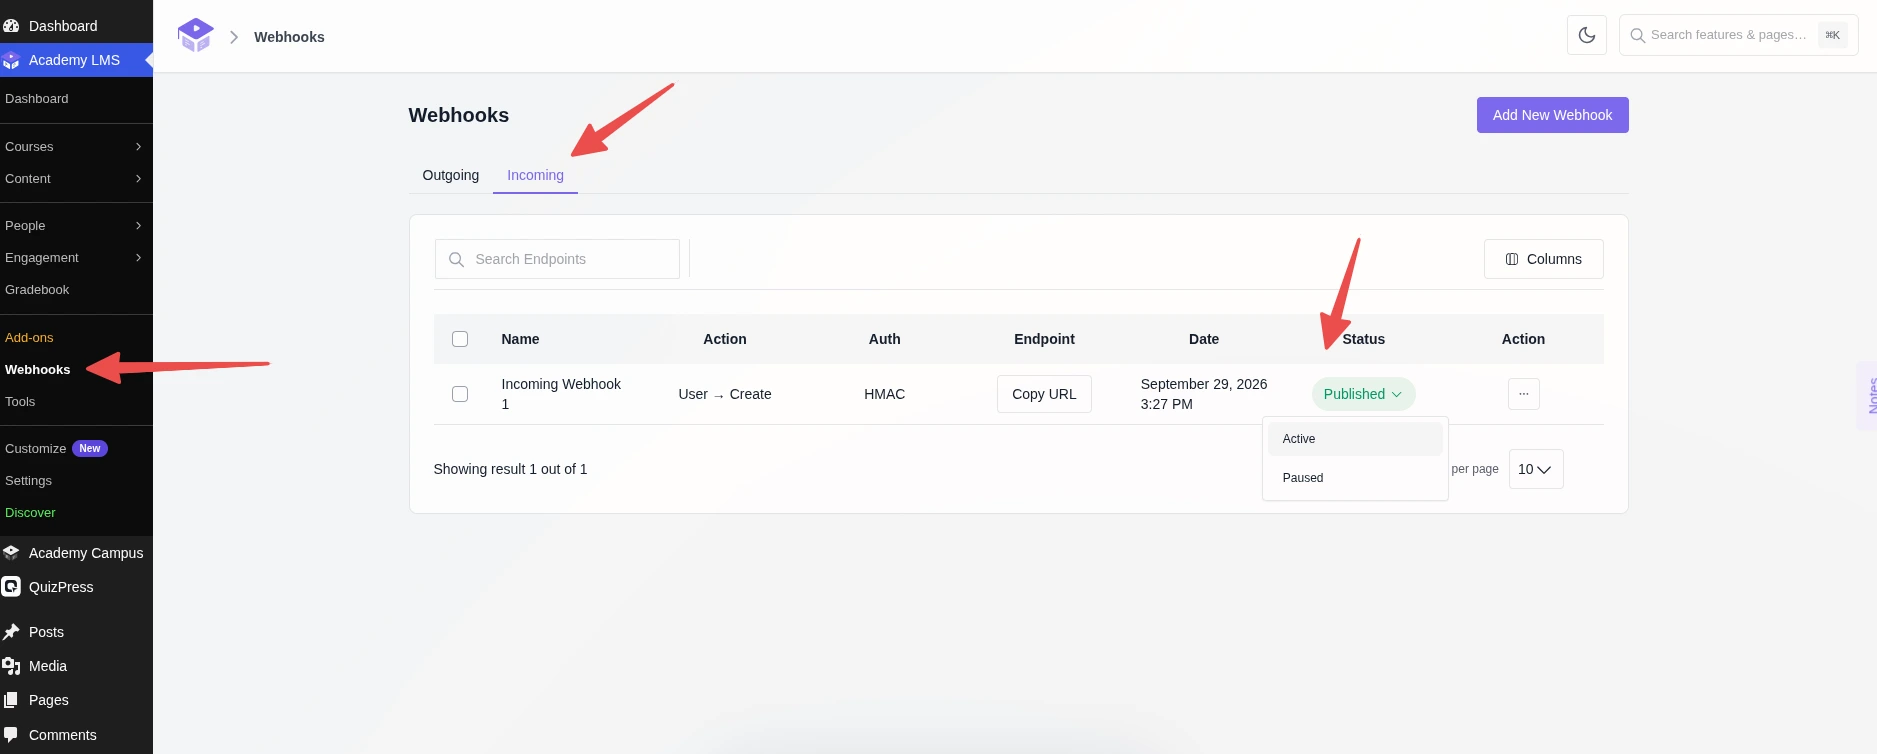Image resolution: width=1877 pixels, height=754 pixels.
Task: Expand the People submenu
Action: click(138, 226)
